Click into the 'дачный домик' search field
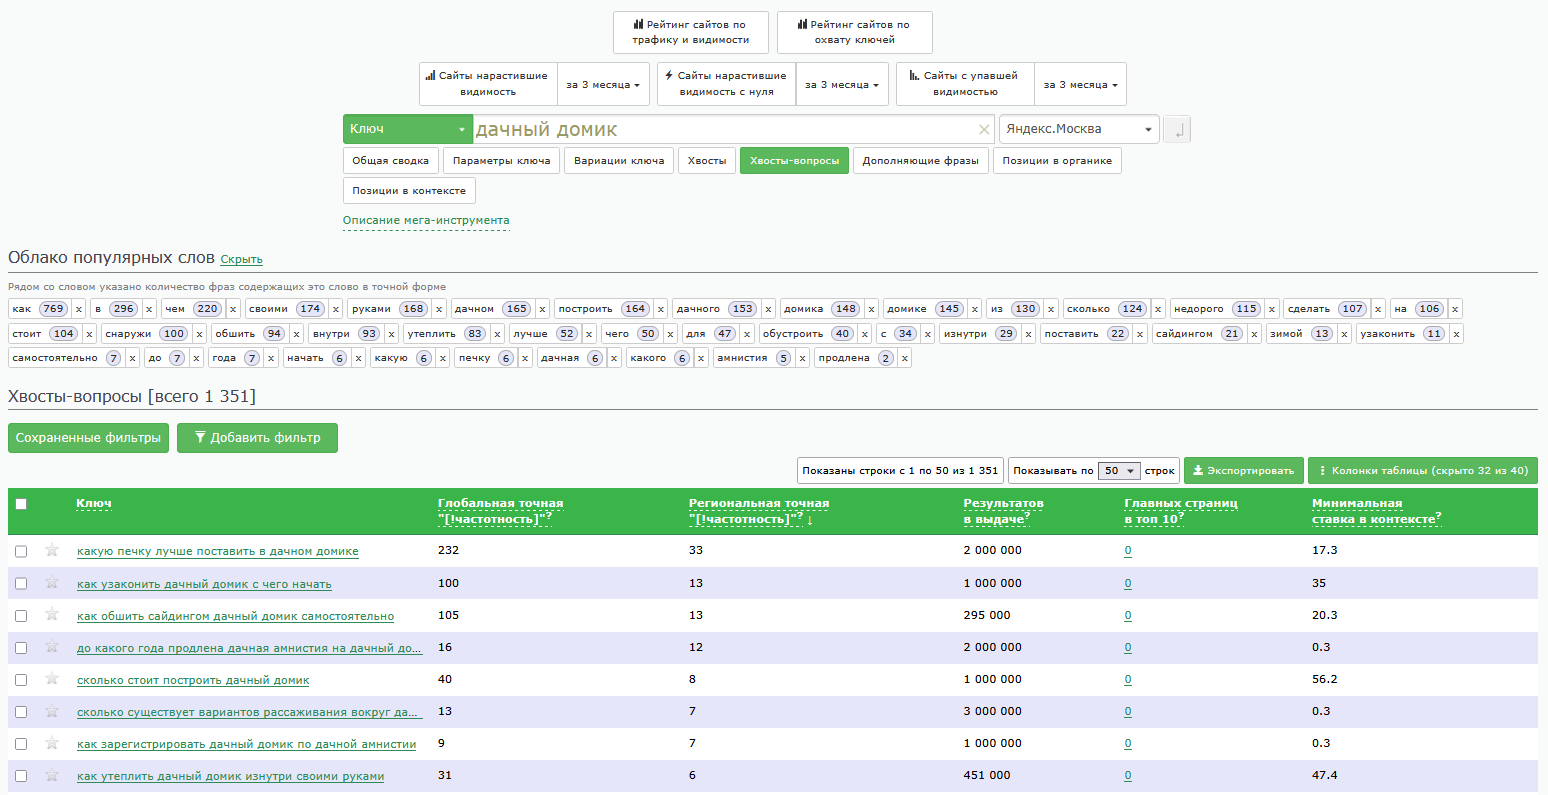This screenshot has height=795, width=1548. click(x=720, y=129)
